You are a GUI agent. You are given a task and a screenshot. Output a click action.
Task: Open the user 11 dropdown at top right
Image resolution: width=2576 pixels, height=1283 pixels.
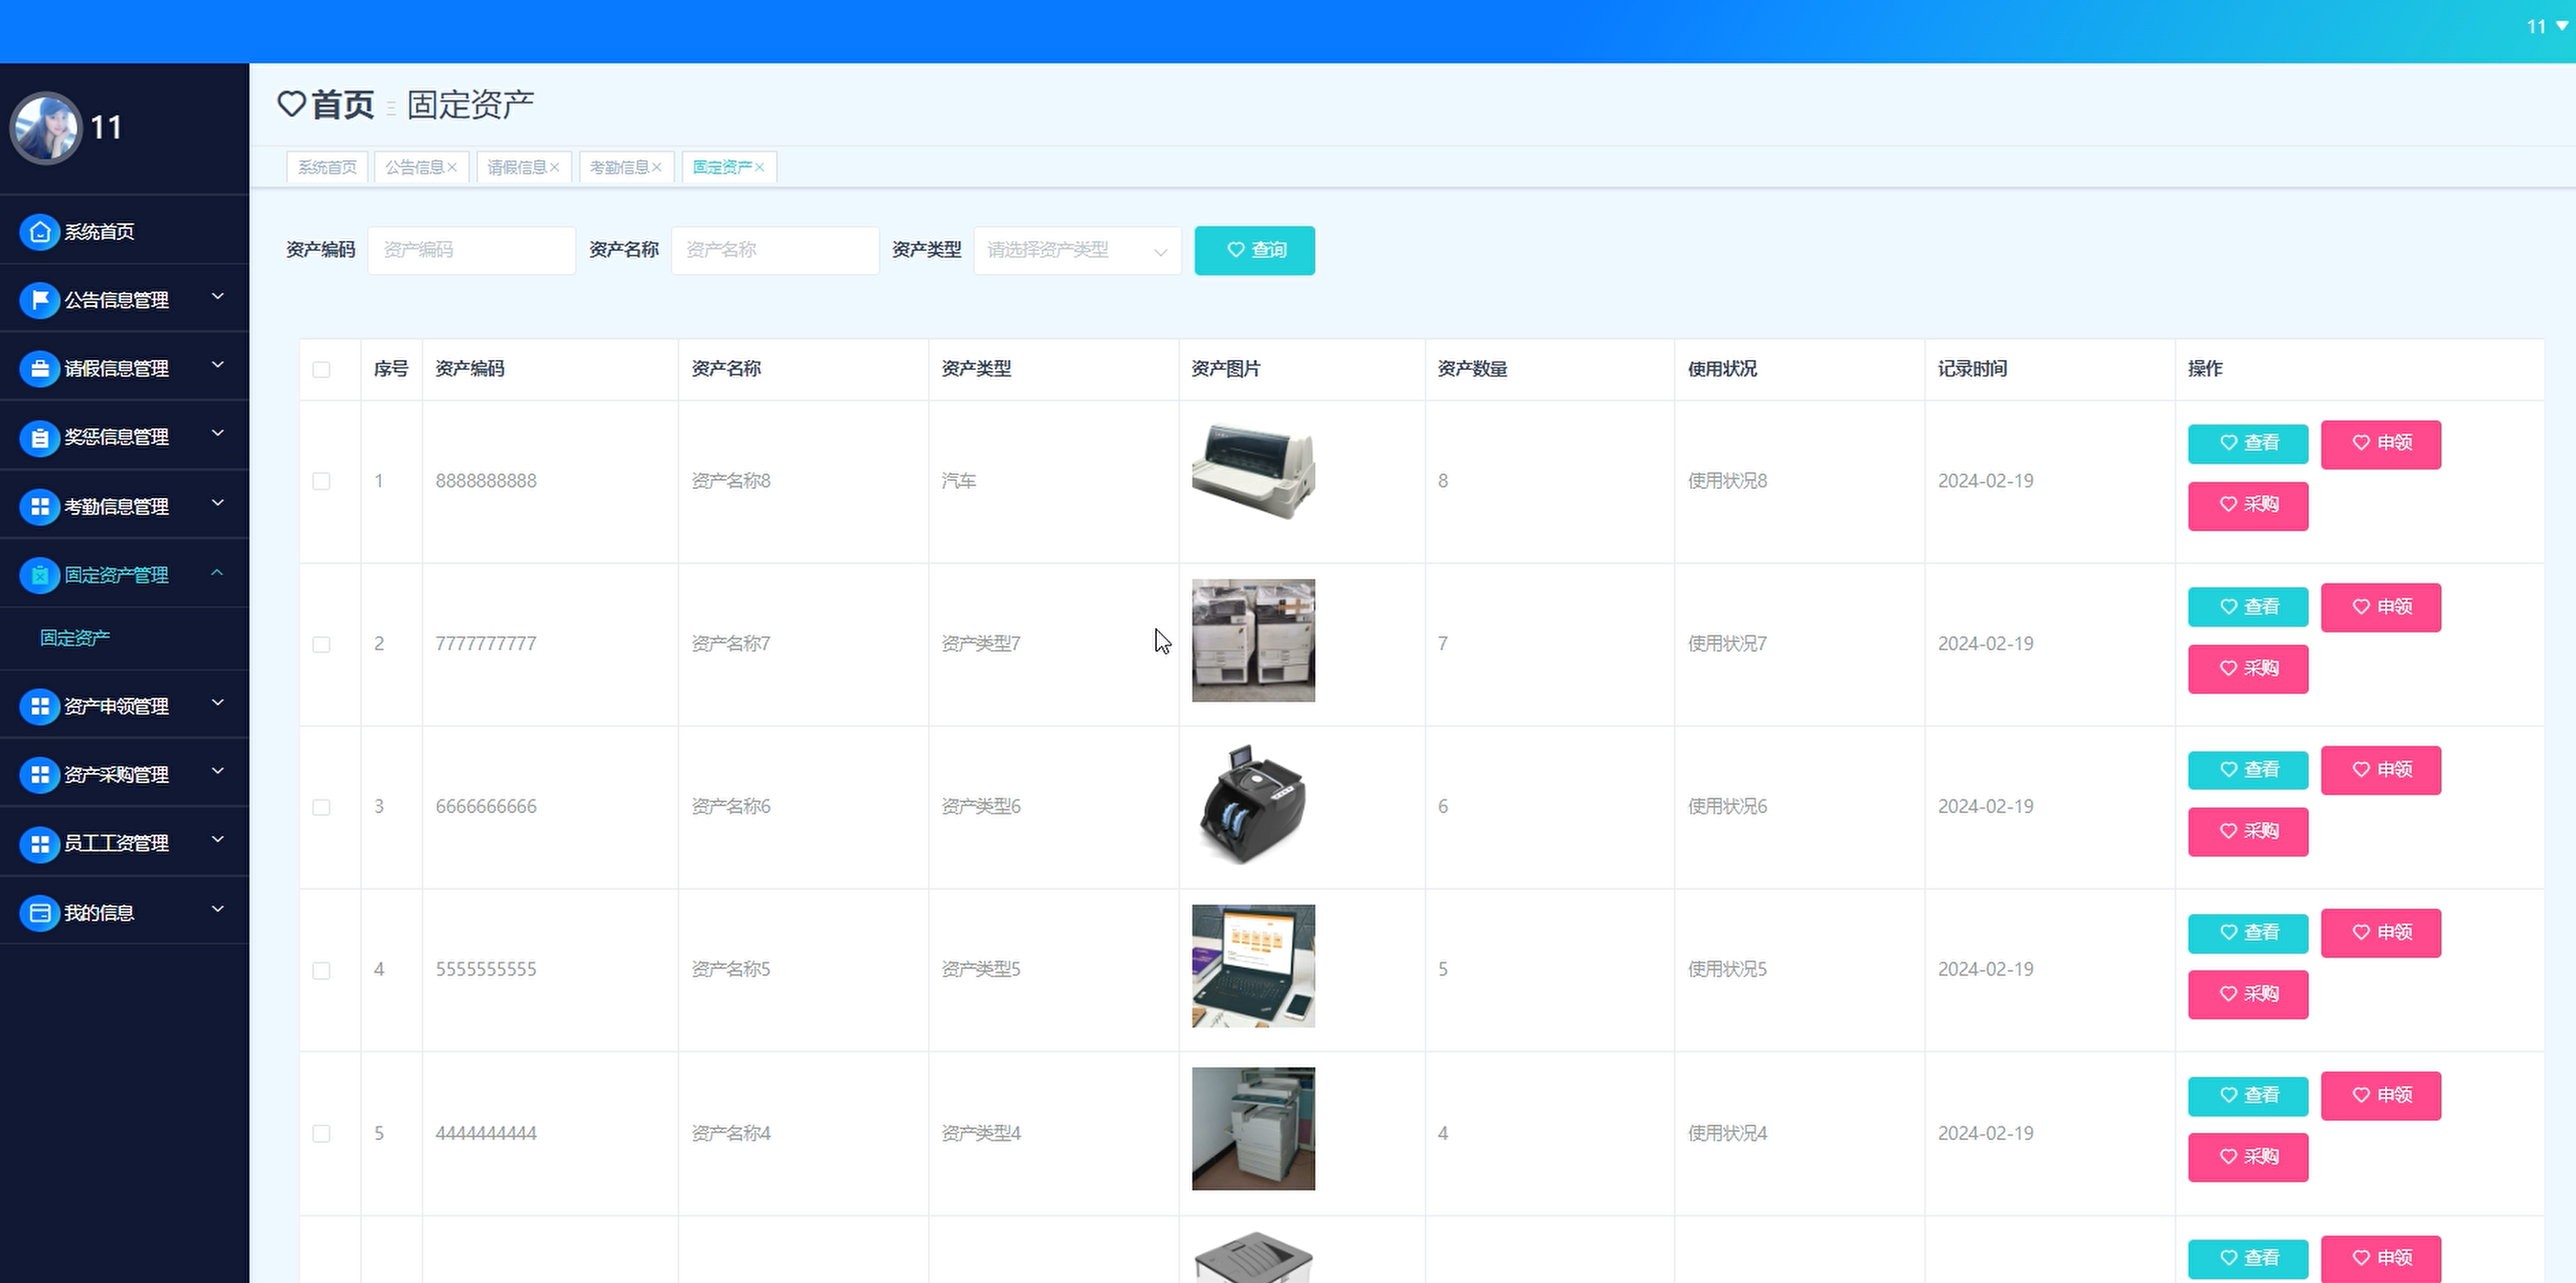click(2546, 27)
